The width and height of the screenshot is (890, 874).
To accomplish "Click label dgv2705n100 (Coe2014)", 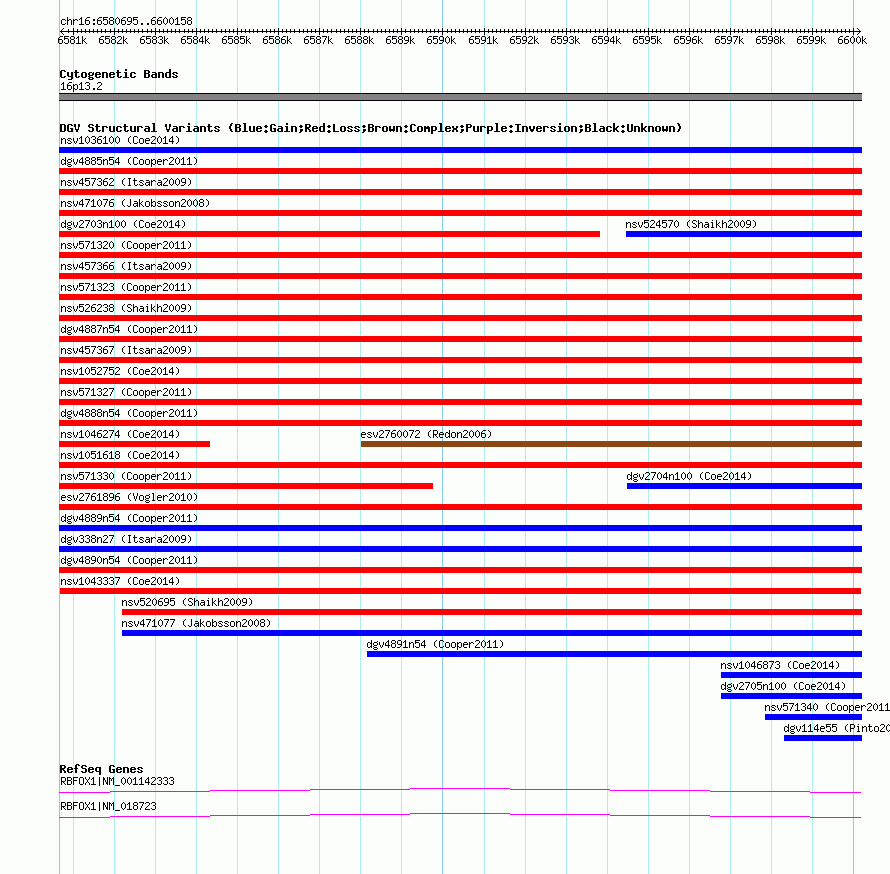I will (783, 686).
